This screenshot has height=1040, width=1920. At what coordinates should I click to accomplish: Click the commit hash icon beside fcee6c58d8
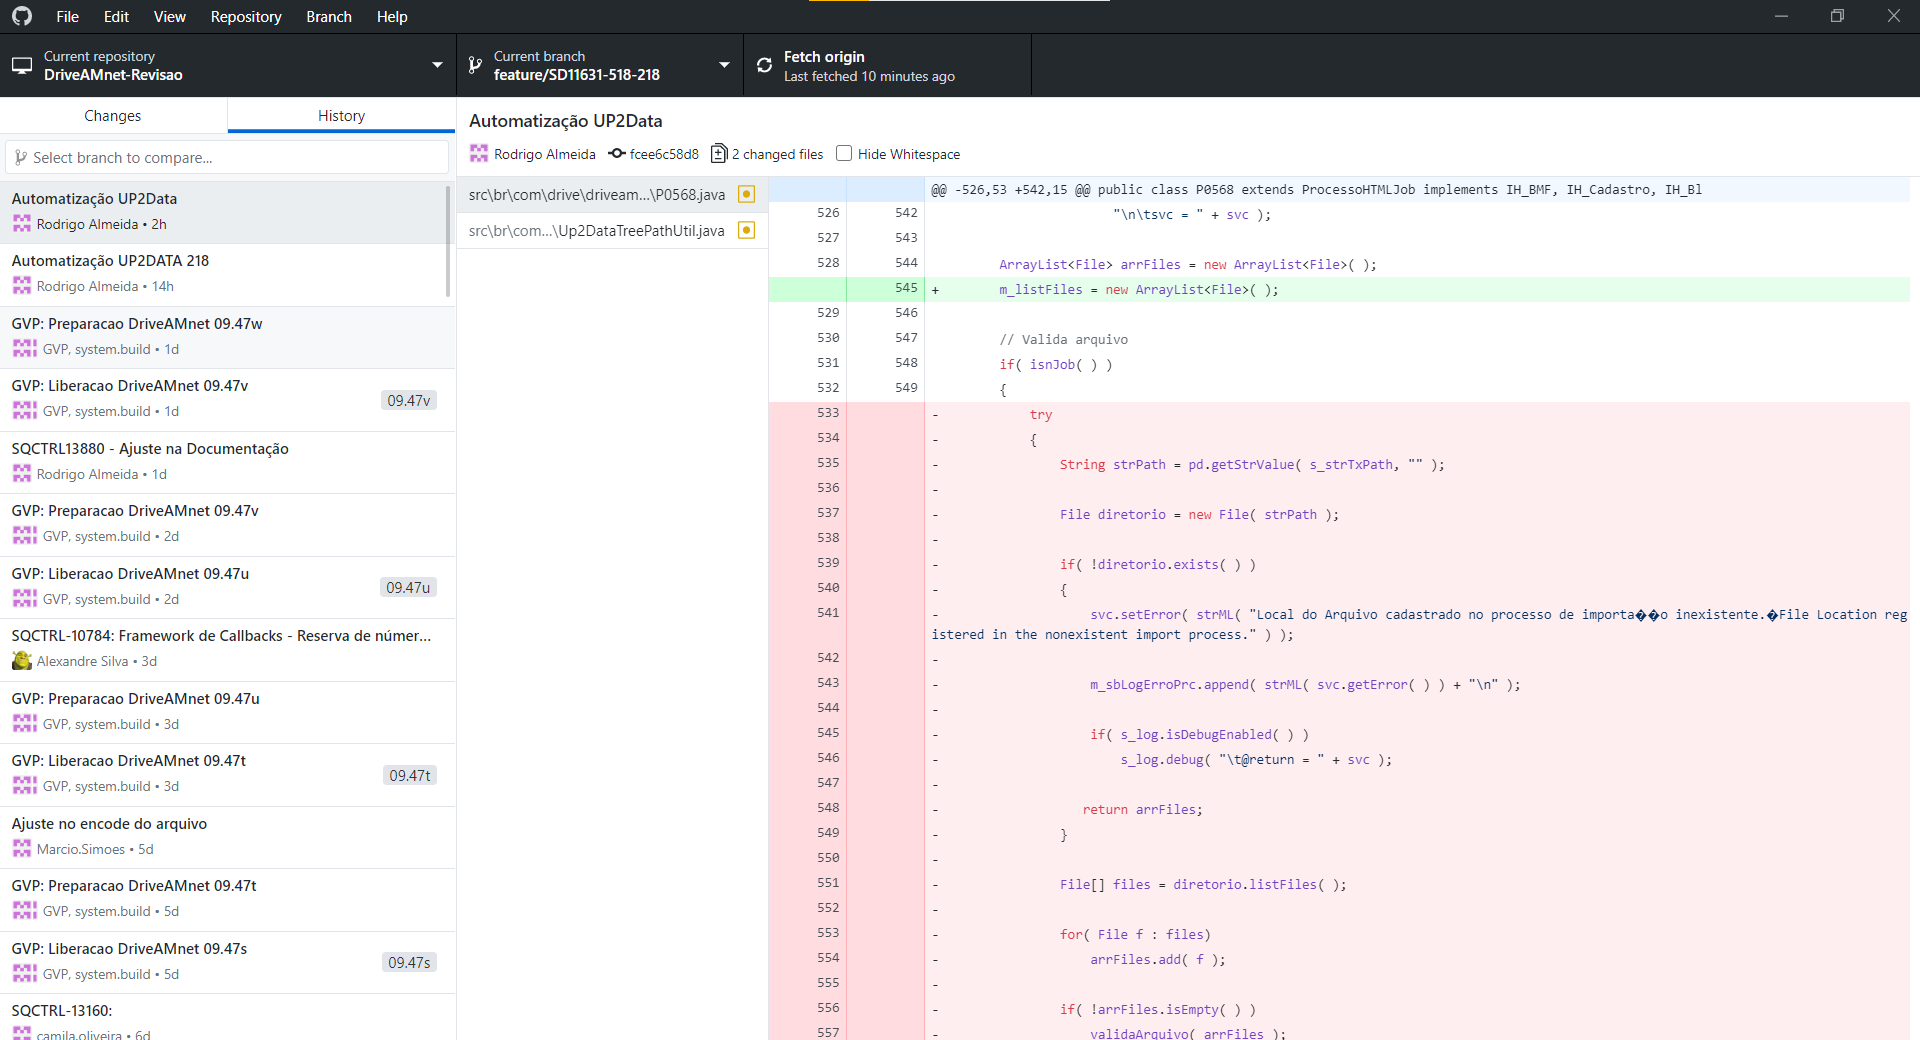[617, 154]
